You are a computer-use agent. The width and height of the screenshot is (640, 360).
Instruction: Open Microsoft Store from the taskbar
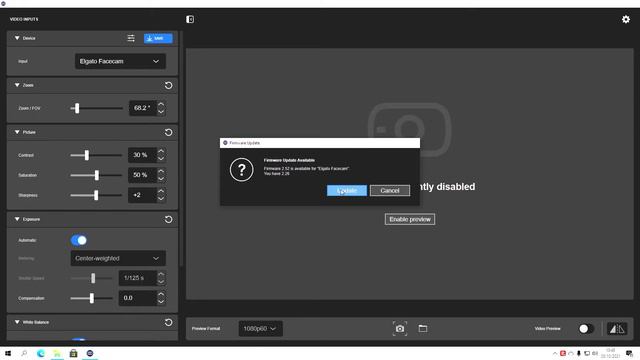pyautogui.click(x=73, y=353)
